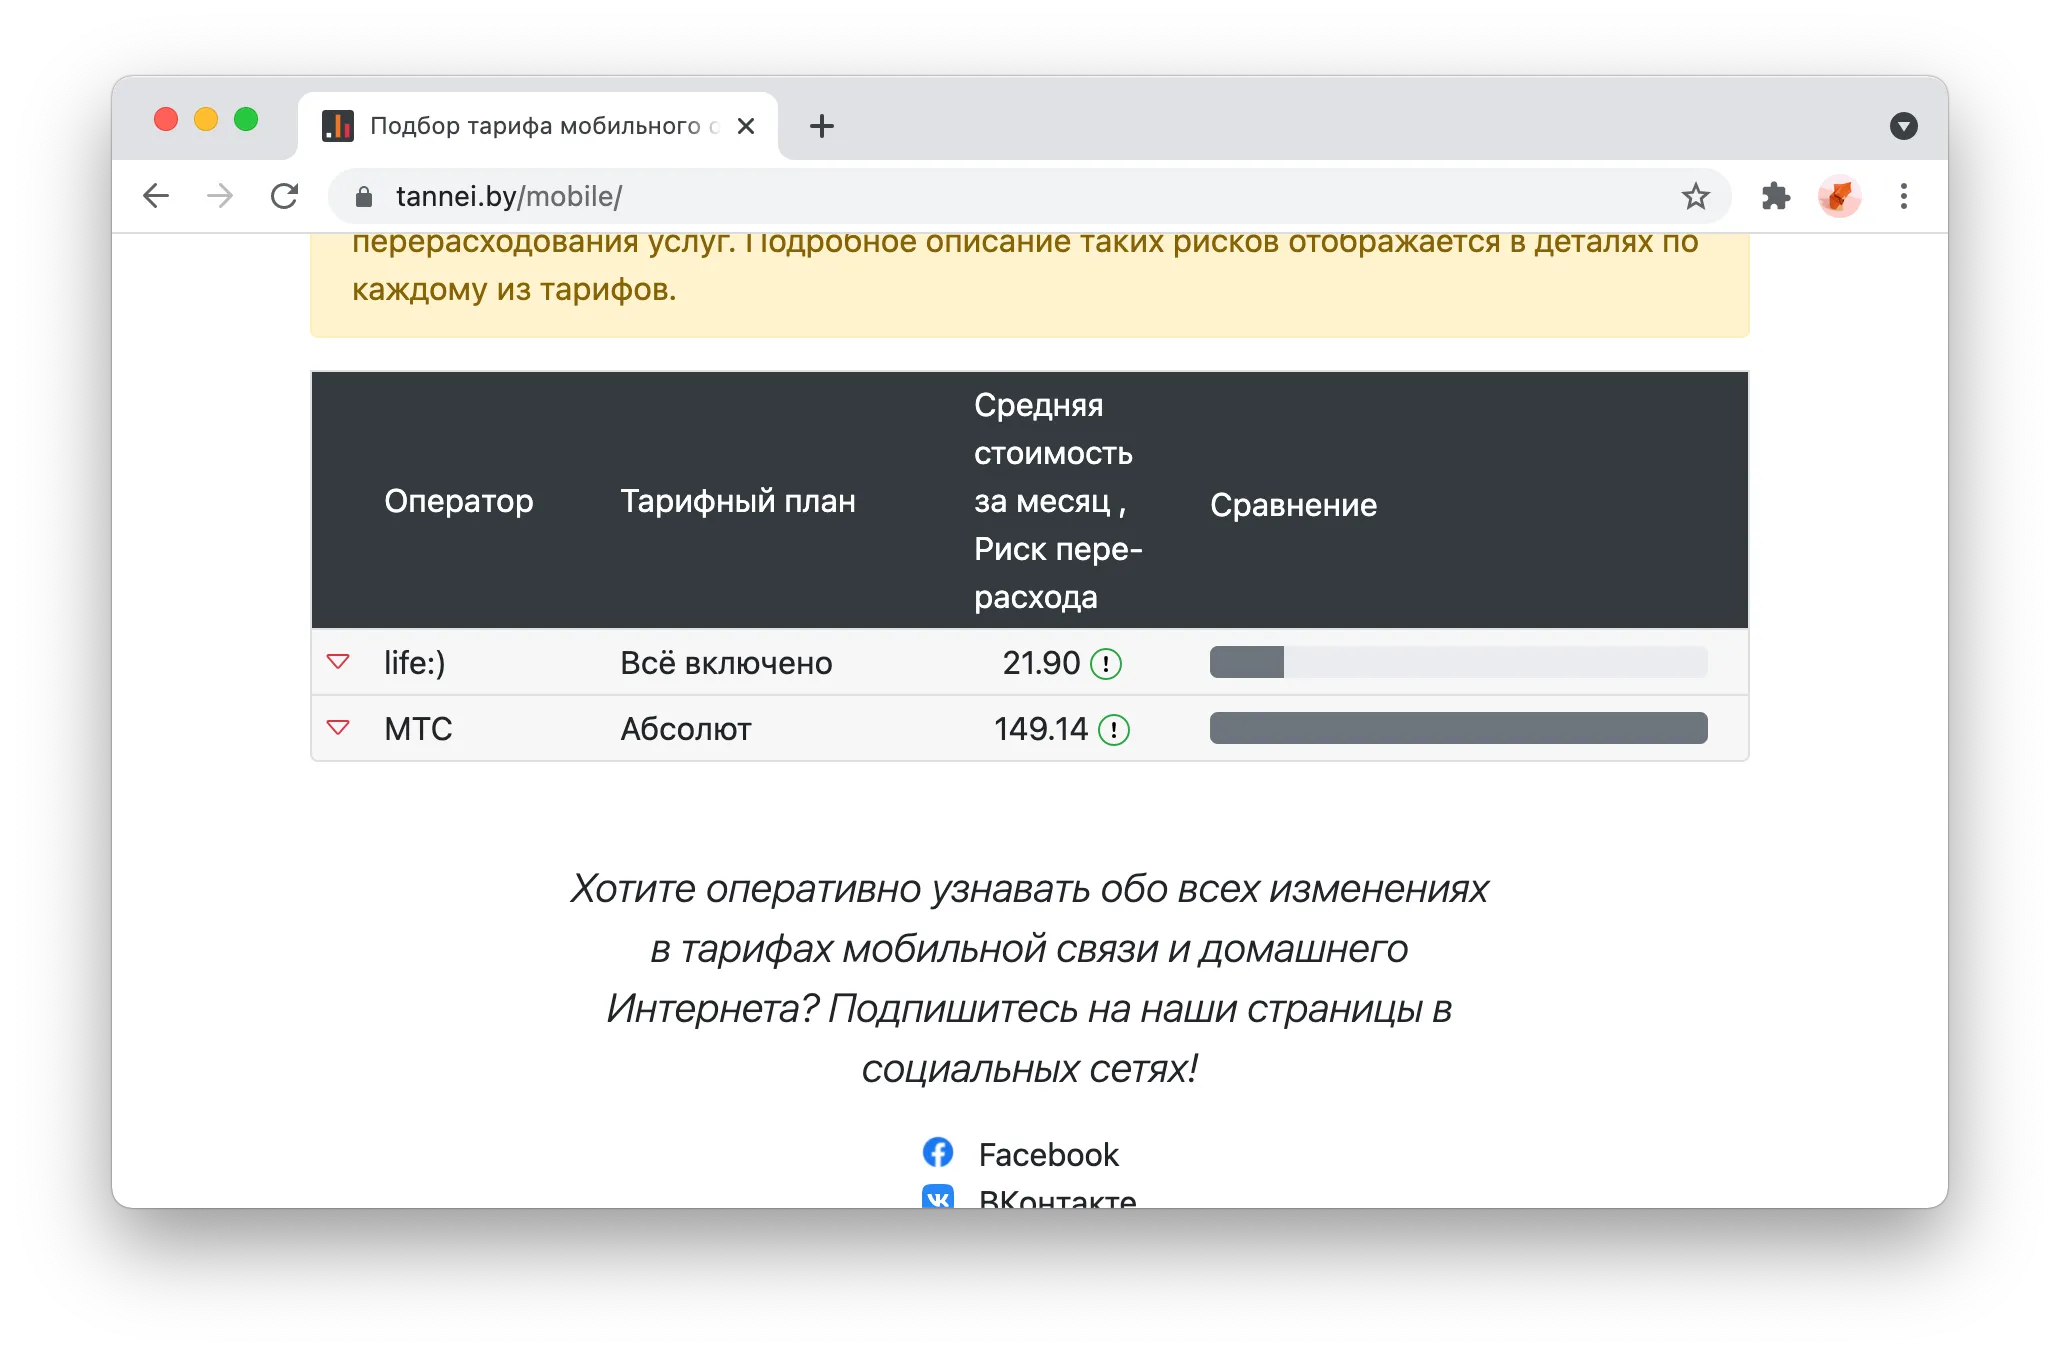This screenshot has width=2060, height=1356.
Task: Click the risk icon next to 149.14
Action: (x=1114, y=729)
